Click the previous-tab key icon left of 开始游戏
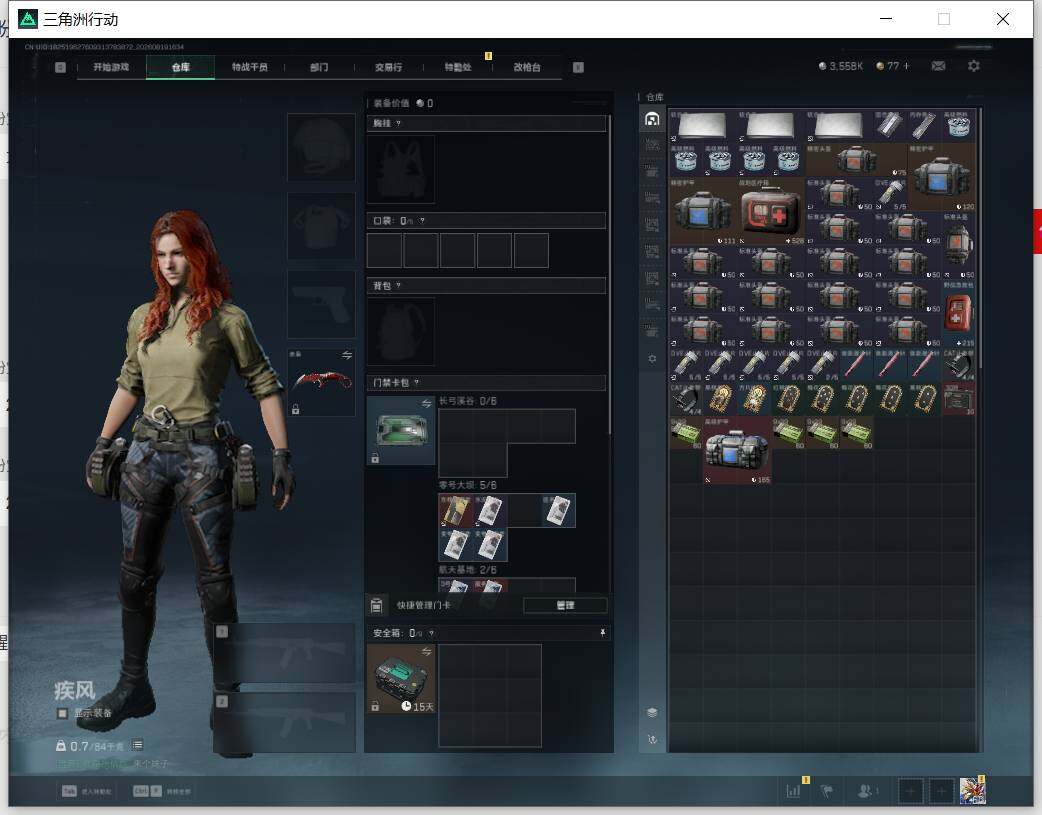Image resolution: width=1042 pixels, height=815 pixels. (x=60, y=67)
